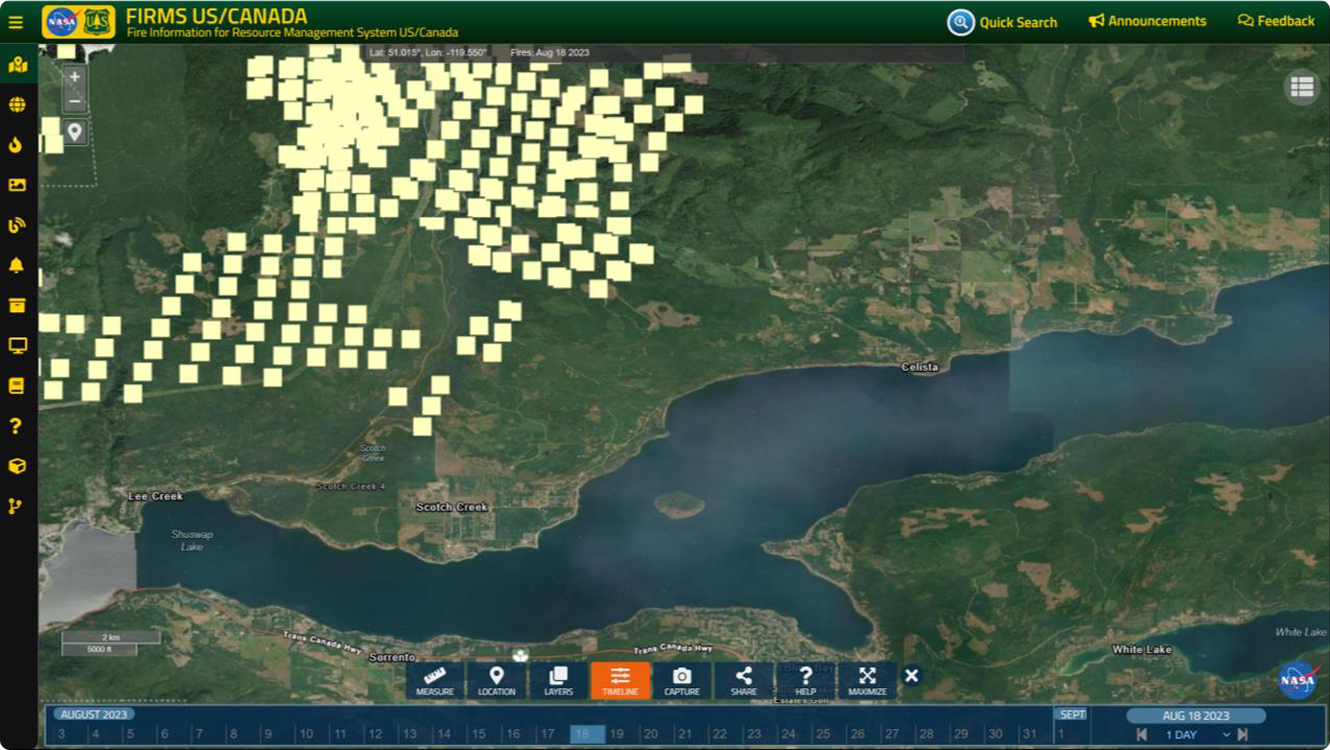
Task: Select August 3 on timeline
Action: 62,734
